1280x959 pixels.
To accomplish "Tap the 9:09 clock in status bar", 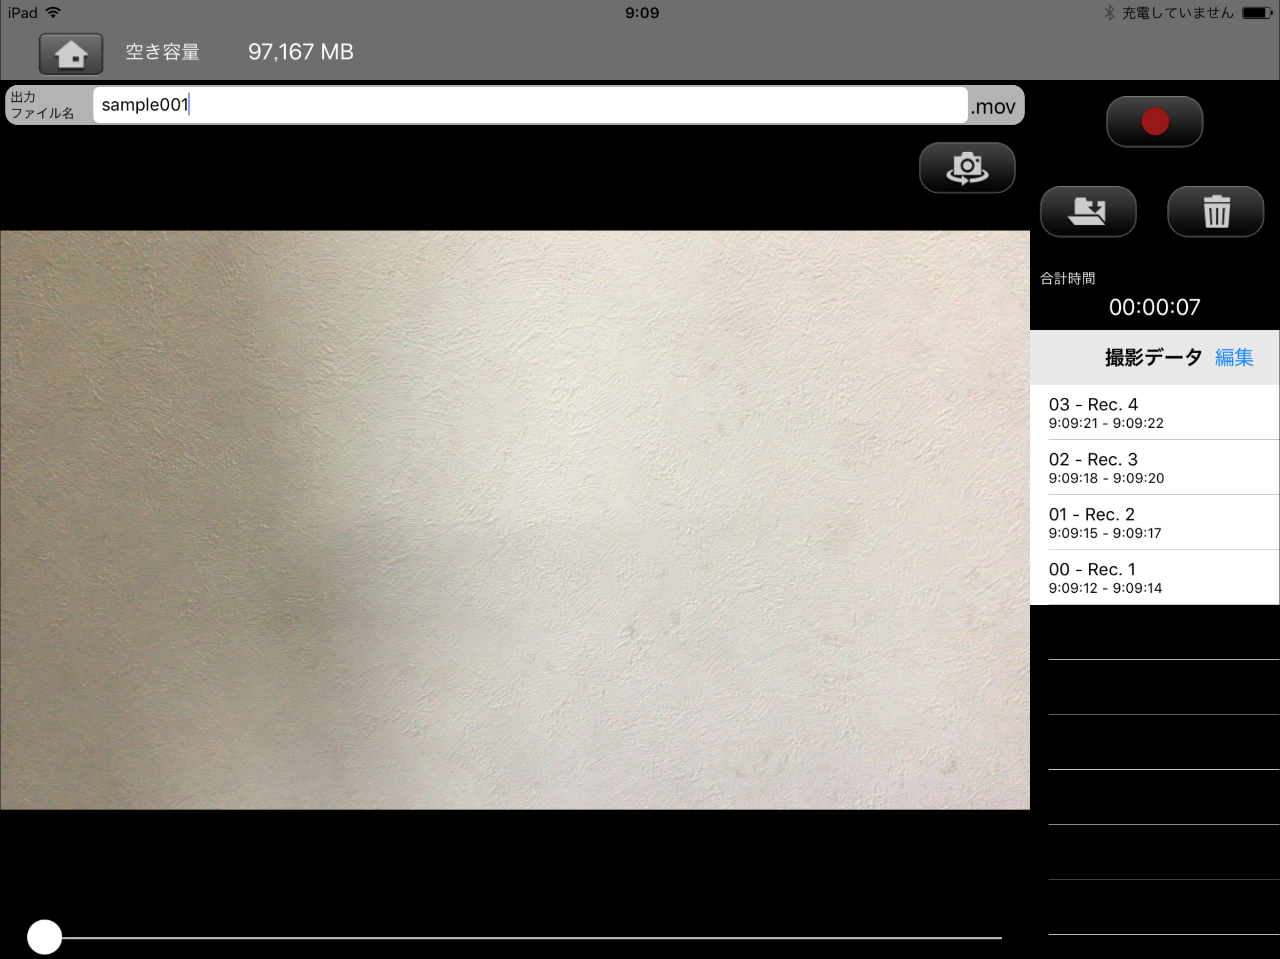I will point(642,13).
